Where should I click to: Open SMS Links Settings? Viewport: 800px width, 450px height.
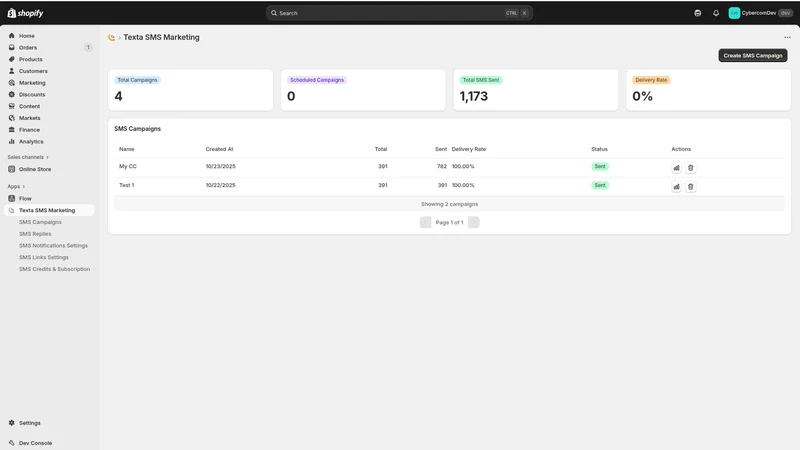(44, 257)
